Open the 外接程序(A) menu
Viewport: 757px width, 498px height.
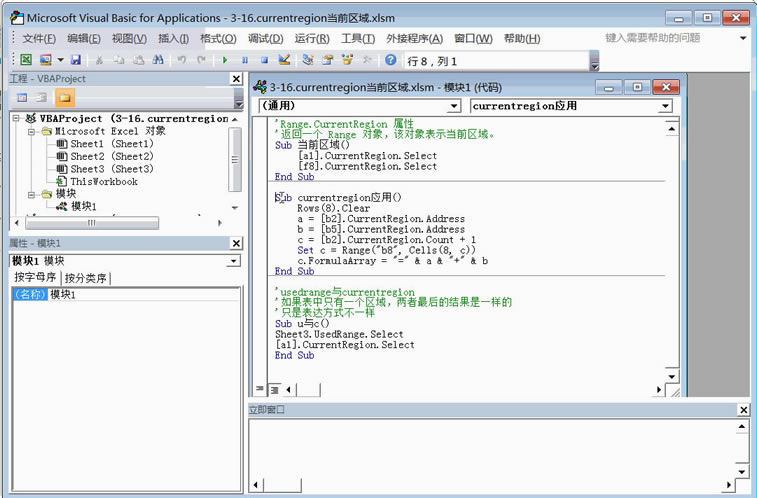click(414, 39)
